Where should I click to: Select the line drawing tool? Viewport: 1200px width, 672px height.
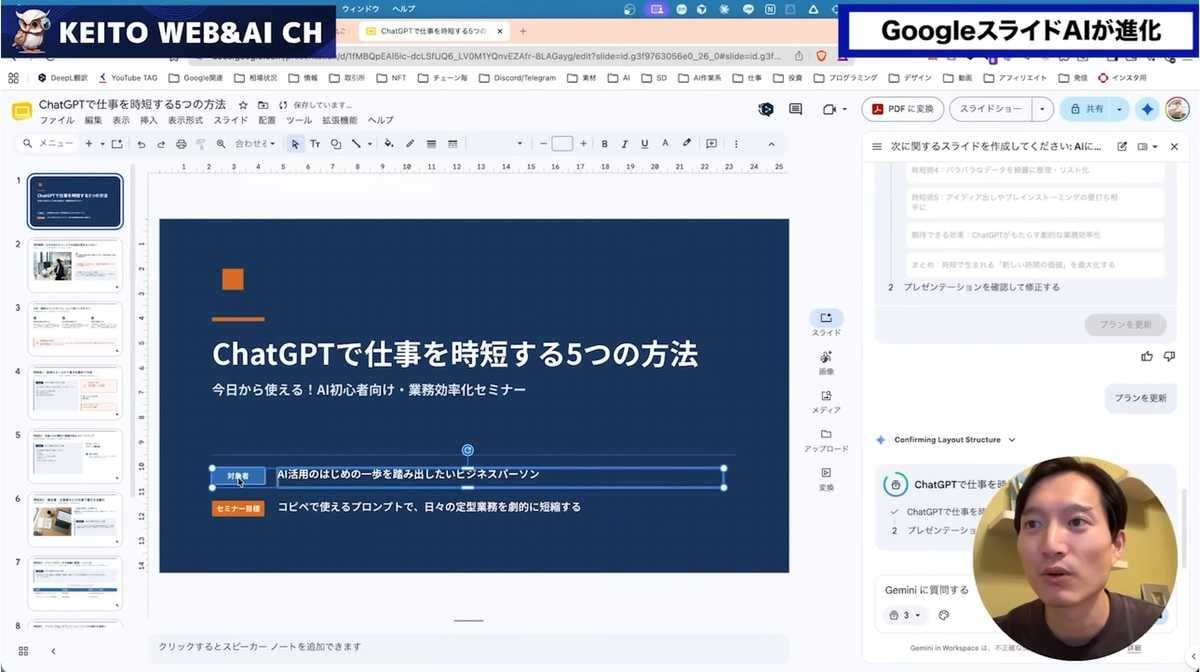pyautogui.click(x=357, y=144)
